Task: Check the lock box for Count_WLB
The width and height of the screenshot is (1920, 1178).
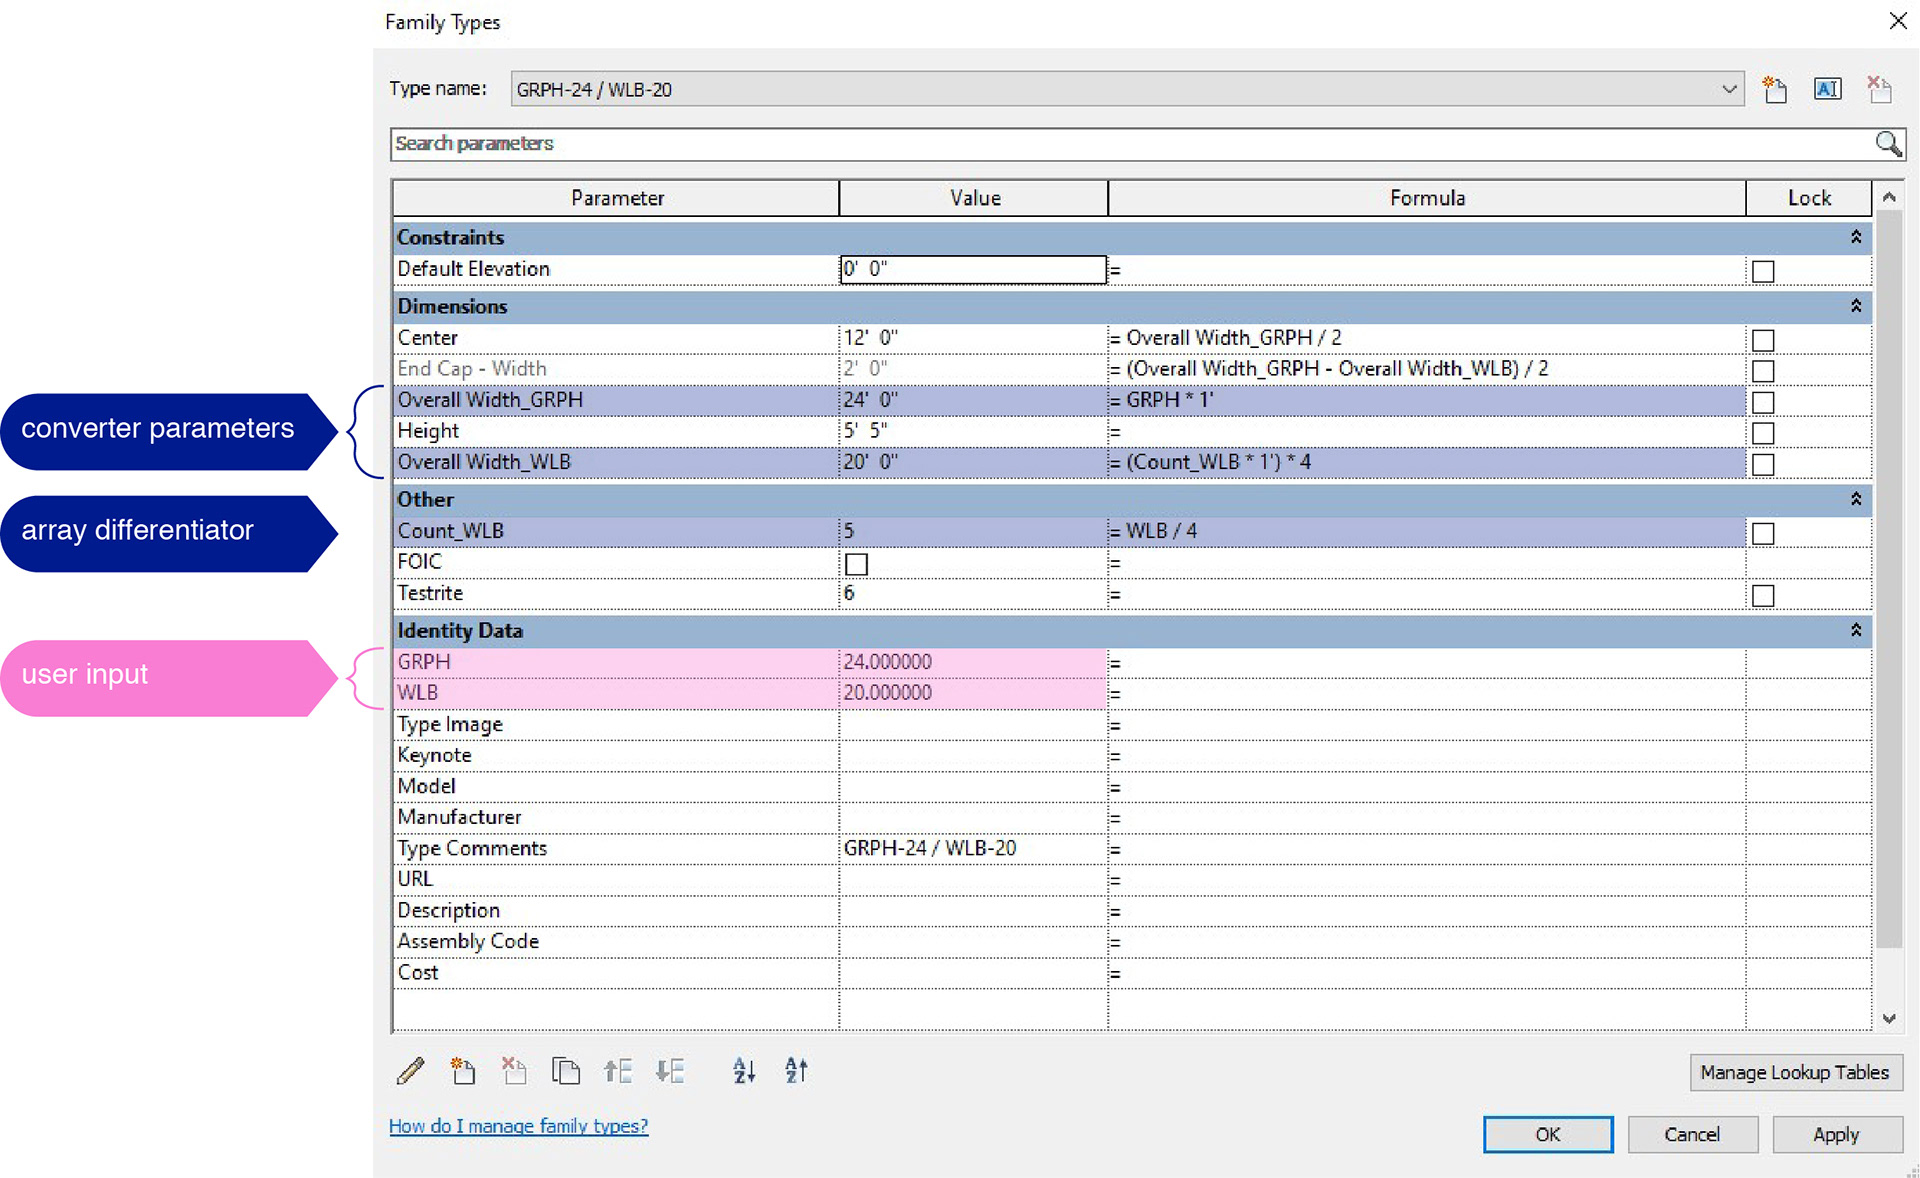Action: click(x=1763, y=533)
